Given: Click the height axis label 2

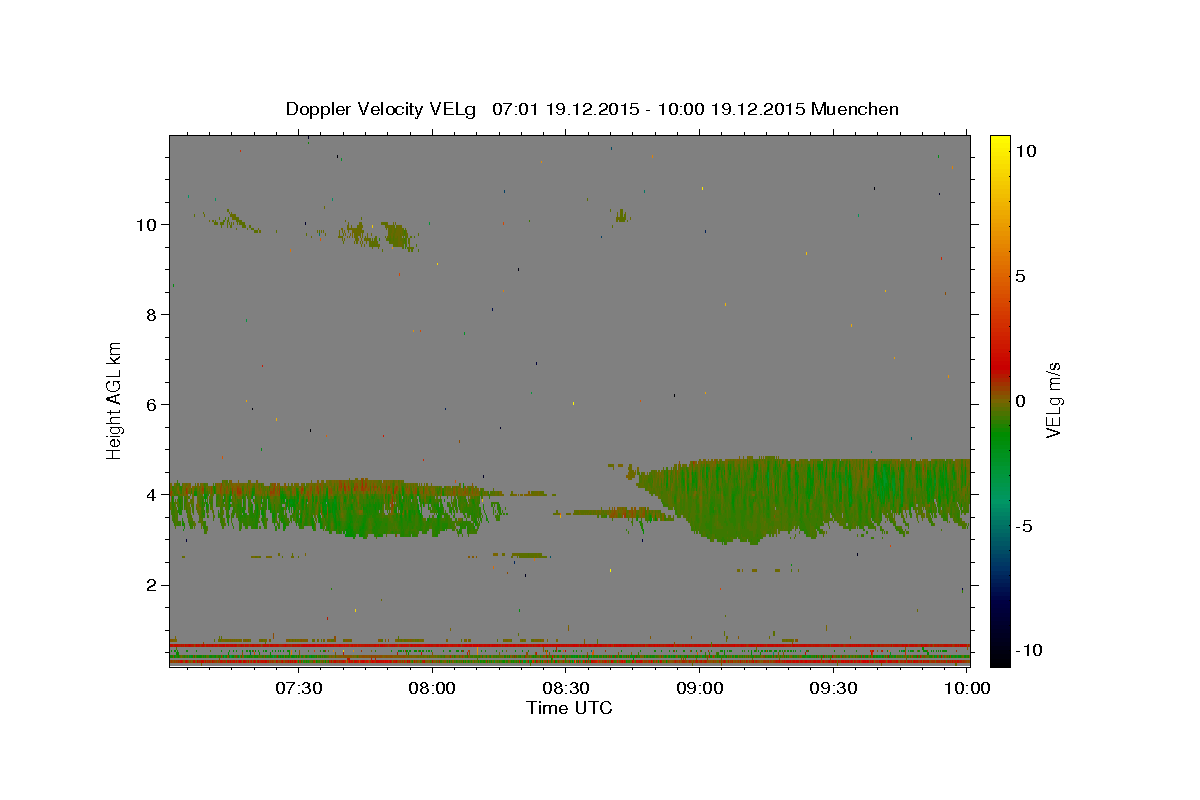Looking at the screenshot, I should pyautogui.click(x=151, y=585).
